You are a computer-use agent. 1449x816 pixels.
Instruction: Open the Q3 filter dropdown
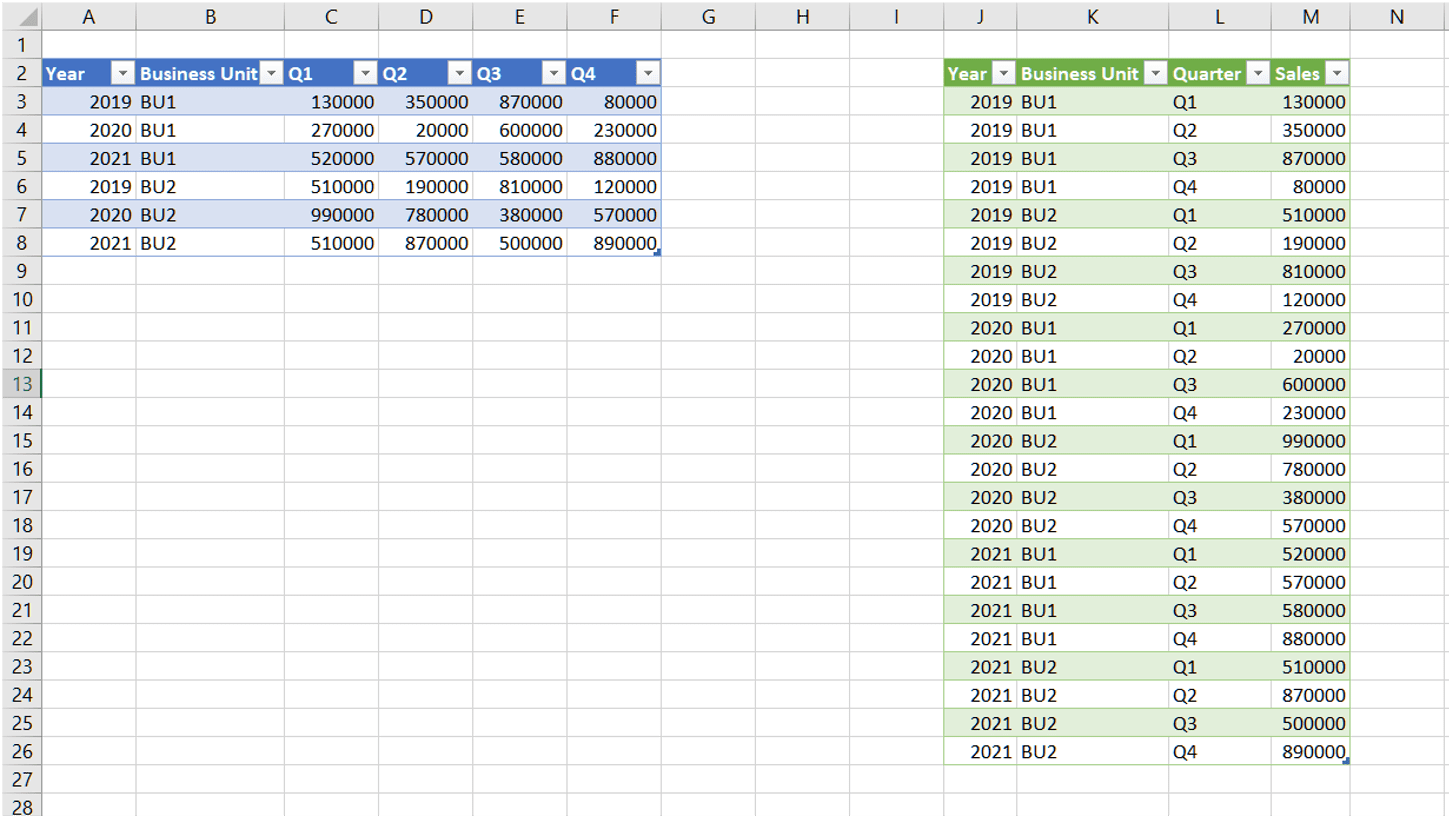(552, 73)
